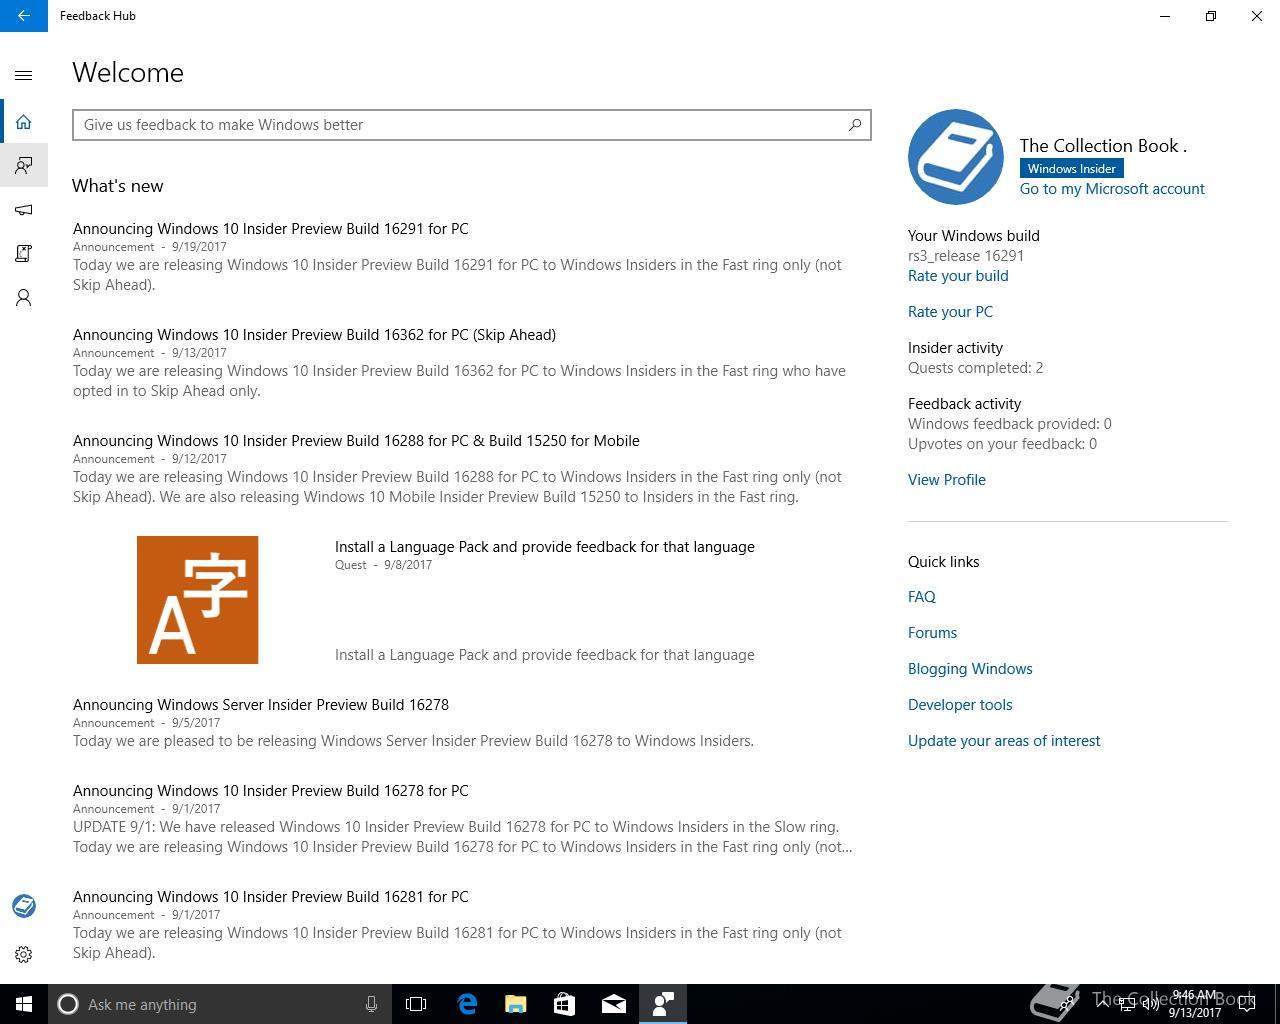Click the Cortana microphone icon
1280x1024 pixels.
coord(371,1004)
